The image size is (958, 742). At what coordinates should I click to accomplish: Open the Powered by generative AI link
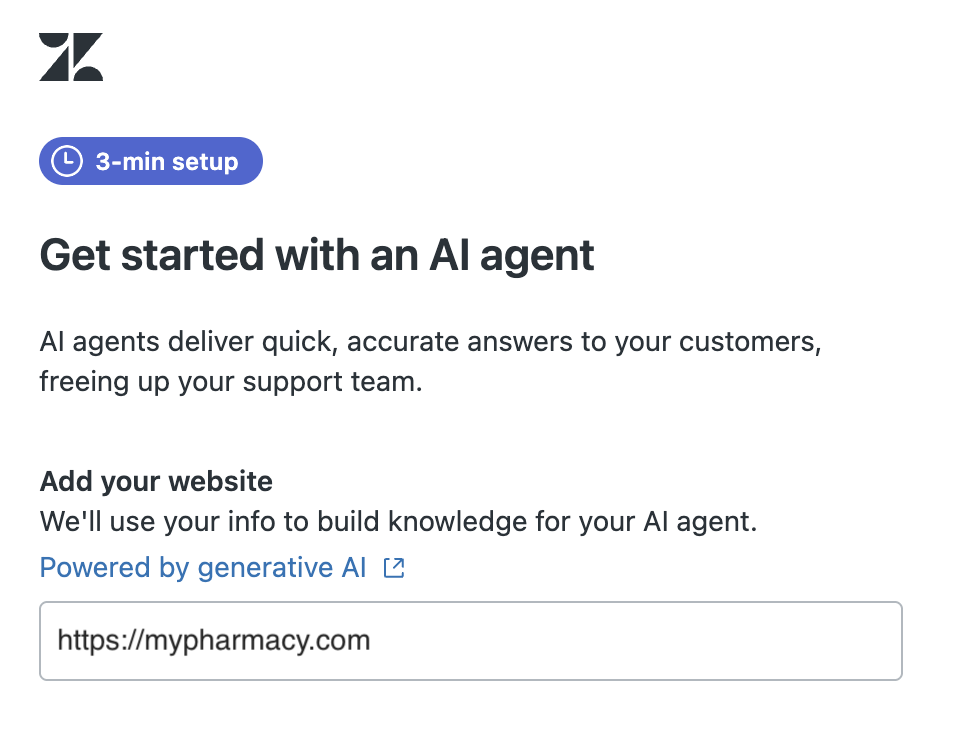pyautogui.click(x=203, y=568)
